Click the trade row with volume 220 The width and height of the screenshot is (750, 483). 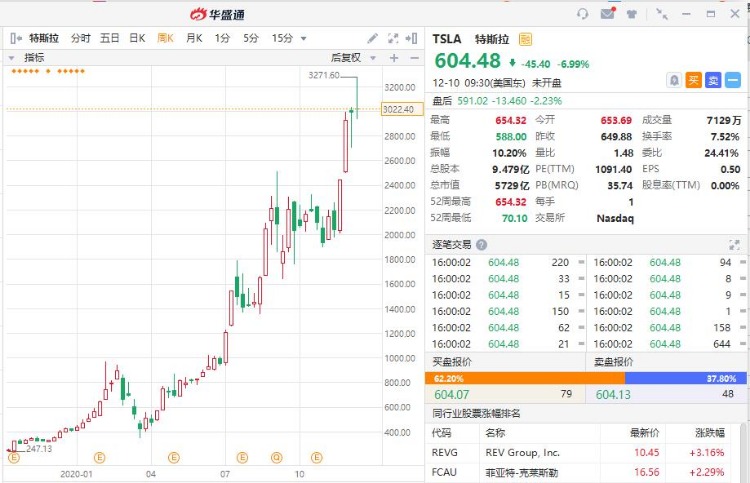(x=508, y=263)
